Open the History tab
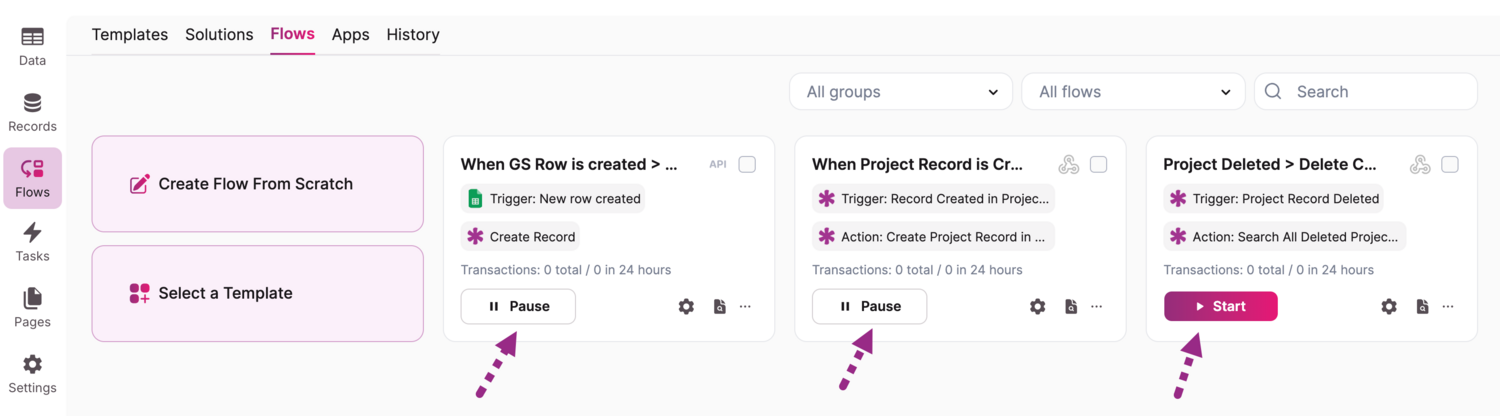This screenshot has height=416, width=1500. (x=413, y=34)
